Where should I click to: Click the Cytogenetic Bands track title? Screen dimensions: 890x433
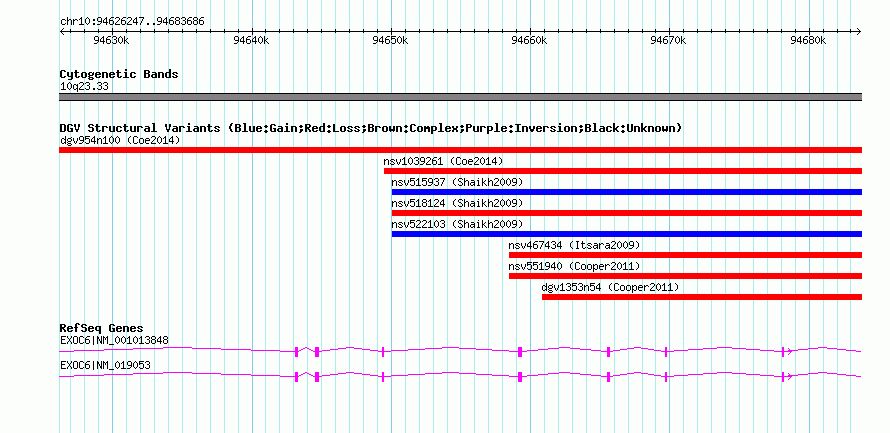click(x=119, y=74)
